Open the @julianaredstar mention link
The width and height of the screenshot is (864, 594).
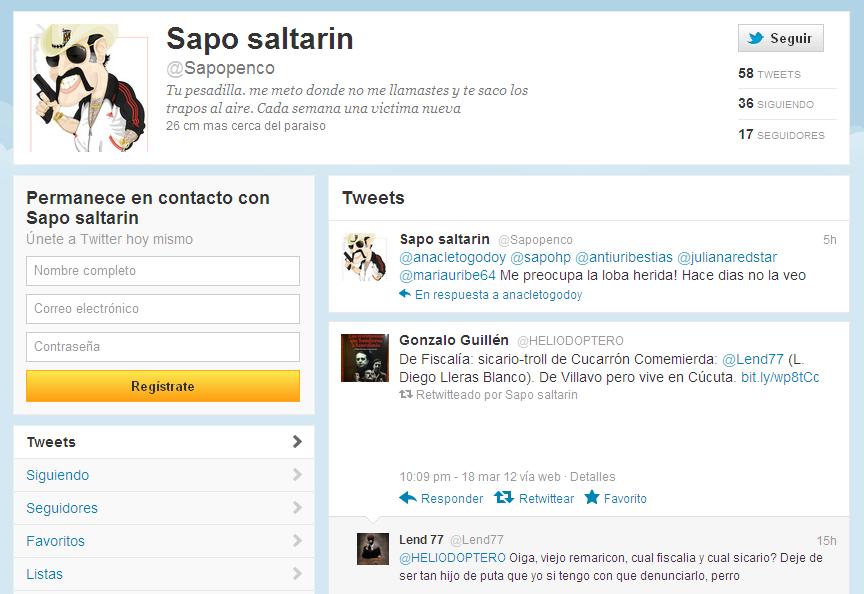727,257
